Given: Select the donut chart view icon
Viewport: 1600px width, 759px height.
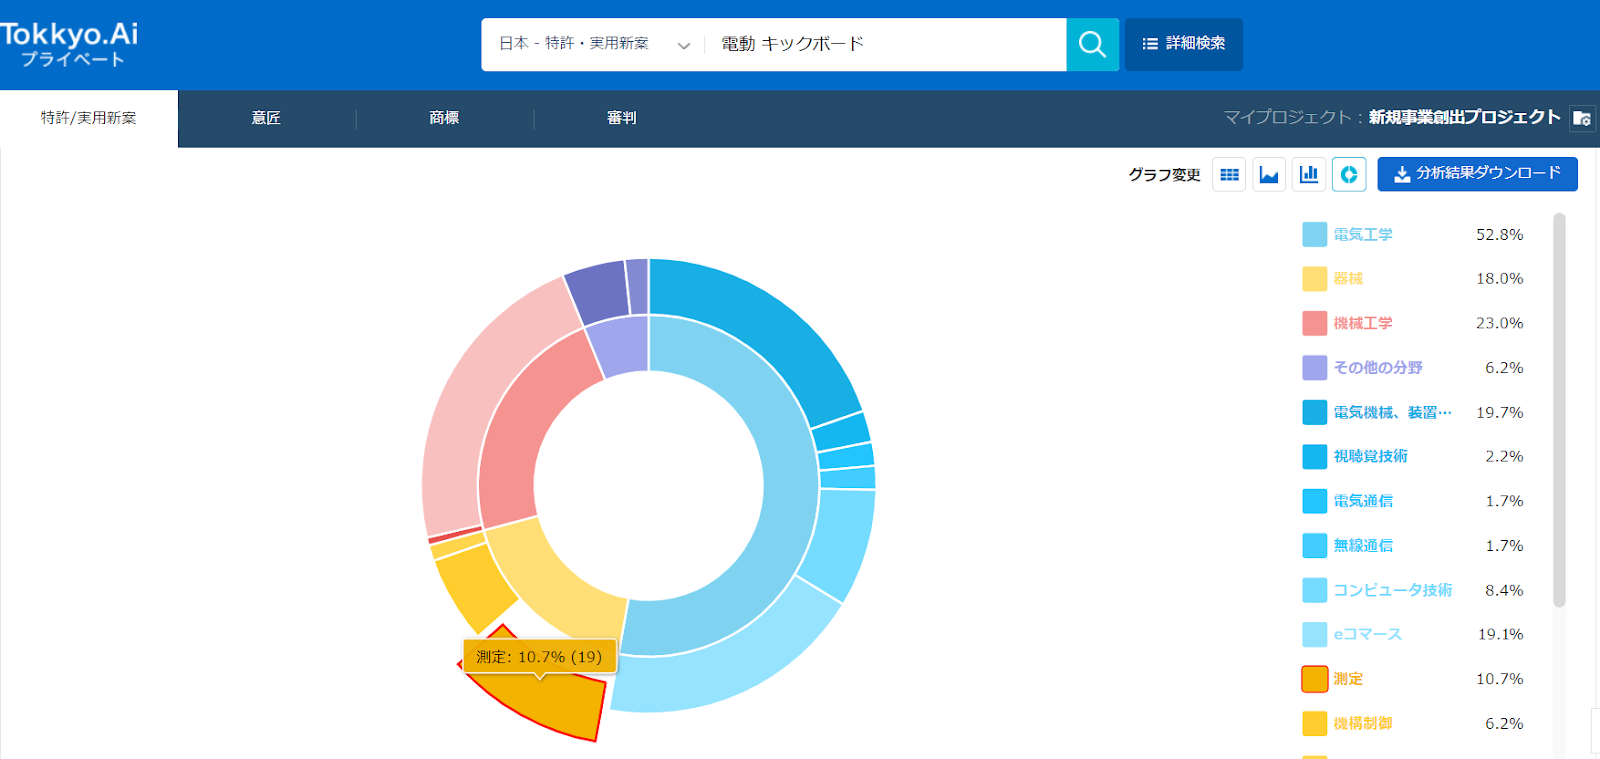Looking at the screenshot, I should pos(1349,174).
